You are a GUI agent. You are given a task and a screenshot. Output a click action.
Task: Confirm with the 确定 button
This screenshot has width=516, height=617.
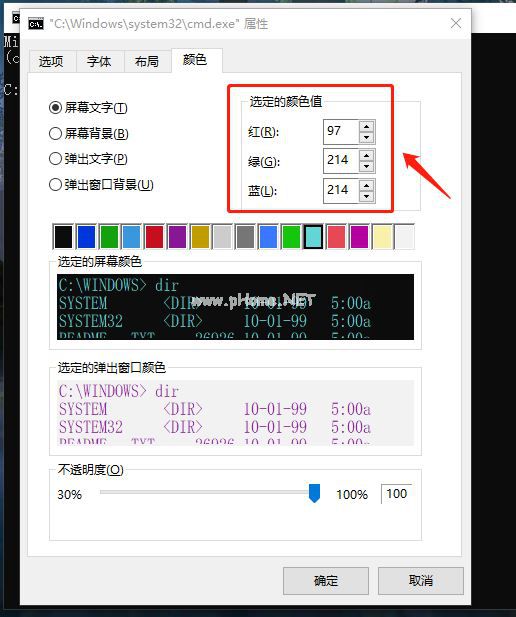click(x=326, y=580)
